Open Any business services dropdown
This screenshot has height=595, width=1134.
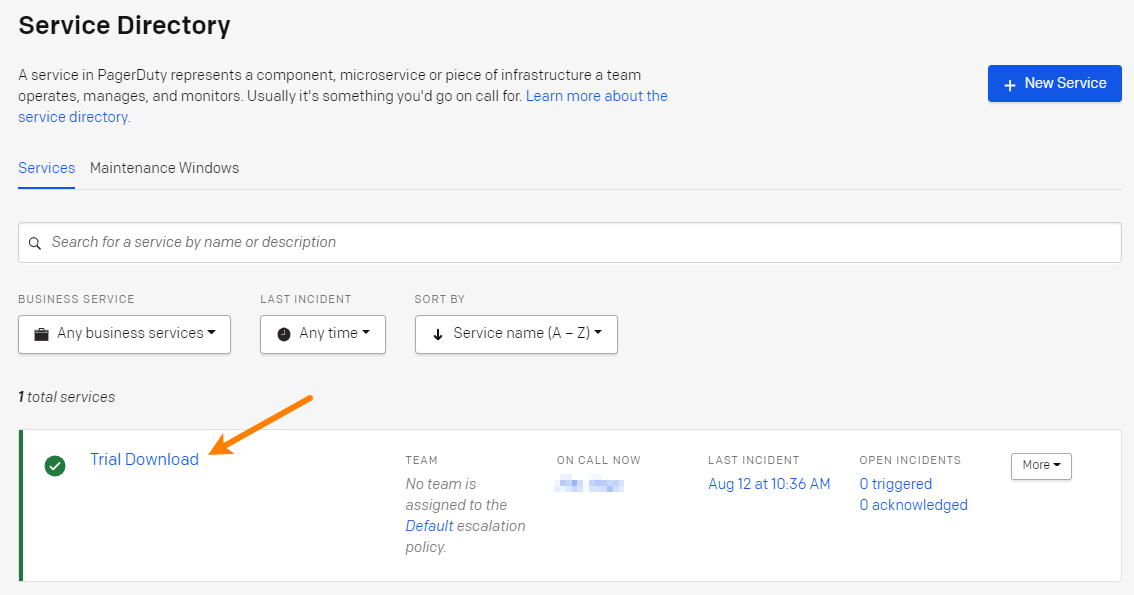(x=124, y=334)
